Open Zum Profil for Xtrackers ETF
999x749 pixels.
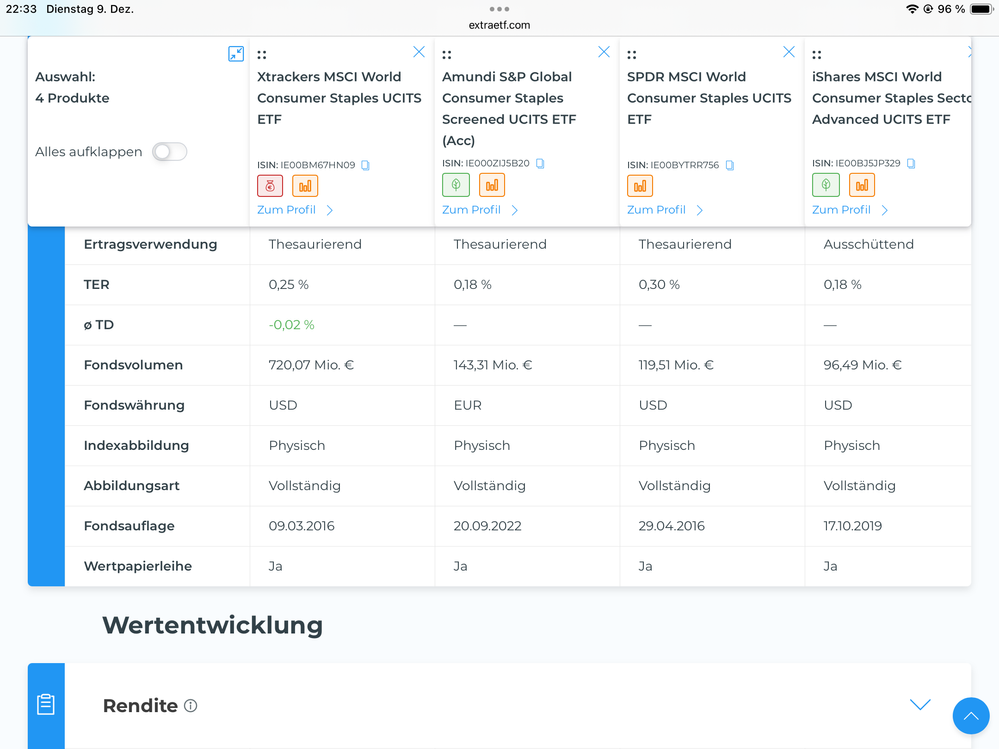point(295,210)
